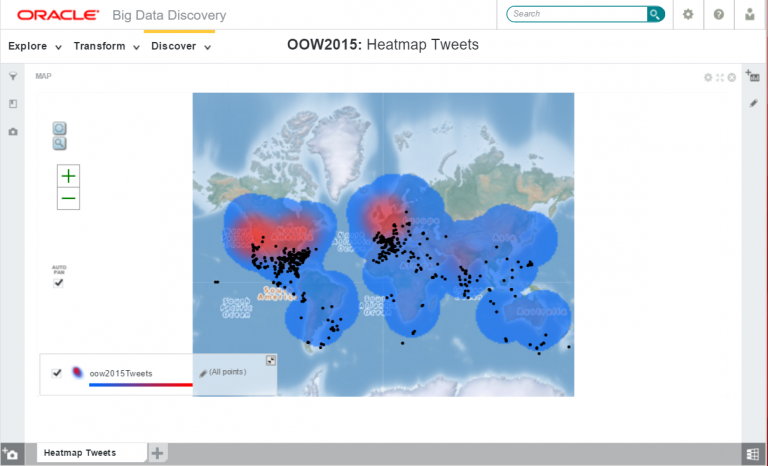
Task: Zoom out the map with minus
Action: point(69,198)
